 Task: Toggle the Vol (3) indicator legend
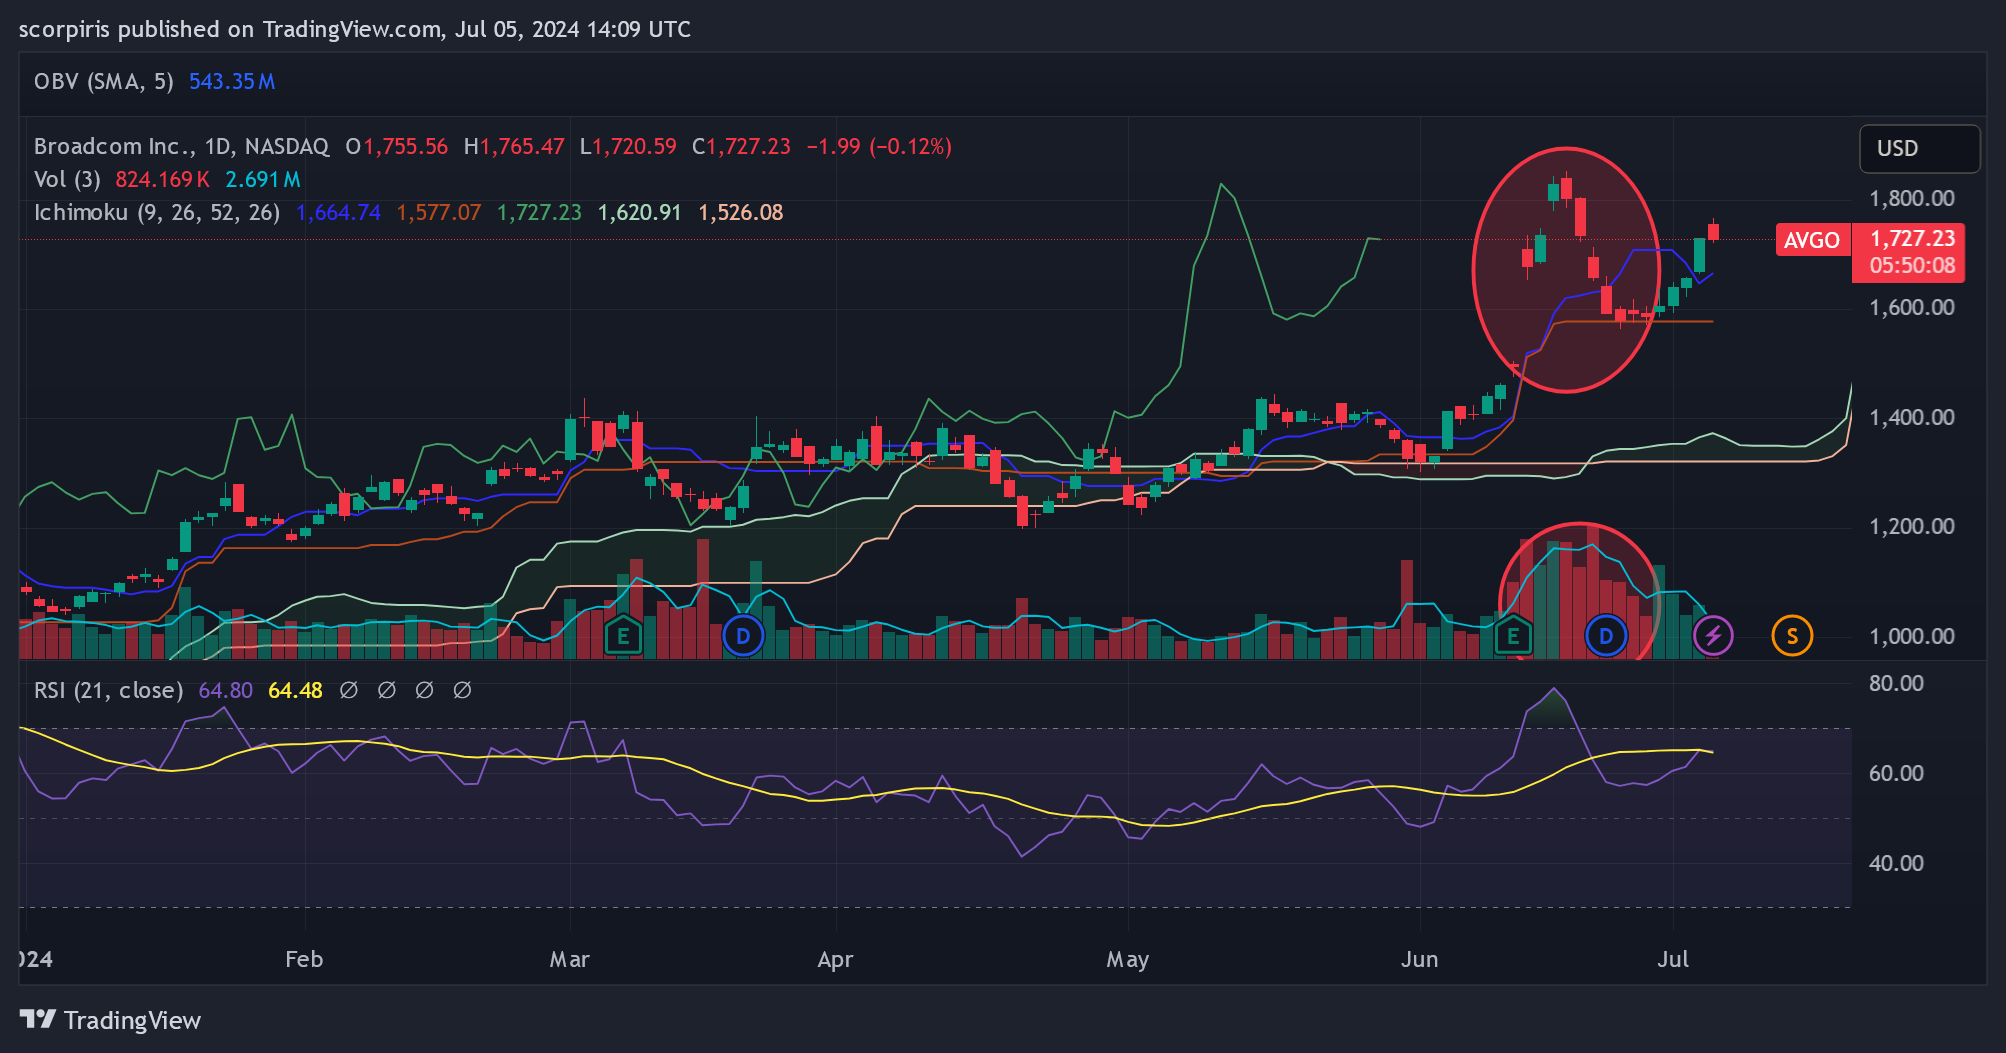point(67,180)
